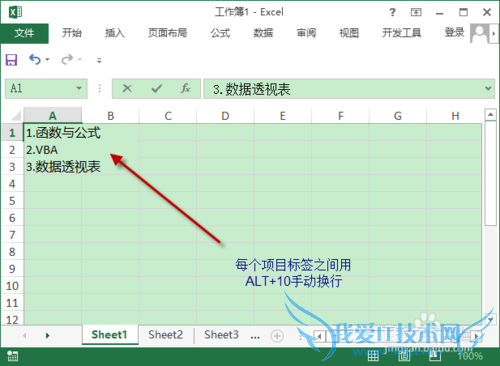Select column E header
This screenshot has width=500, height=366.
coord(283,116)
